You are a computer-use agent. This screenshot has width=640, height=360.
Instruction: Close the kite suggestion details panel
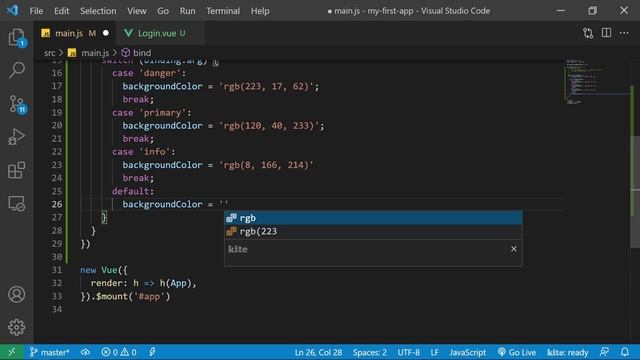coord(513,249)
